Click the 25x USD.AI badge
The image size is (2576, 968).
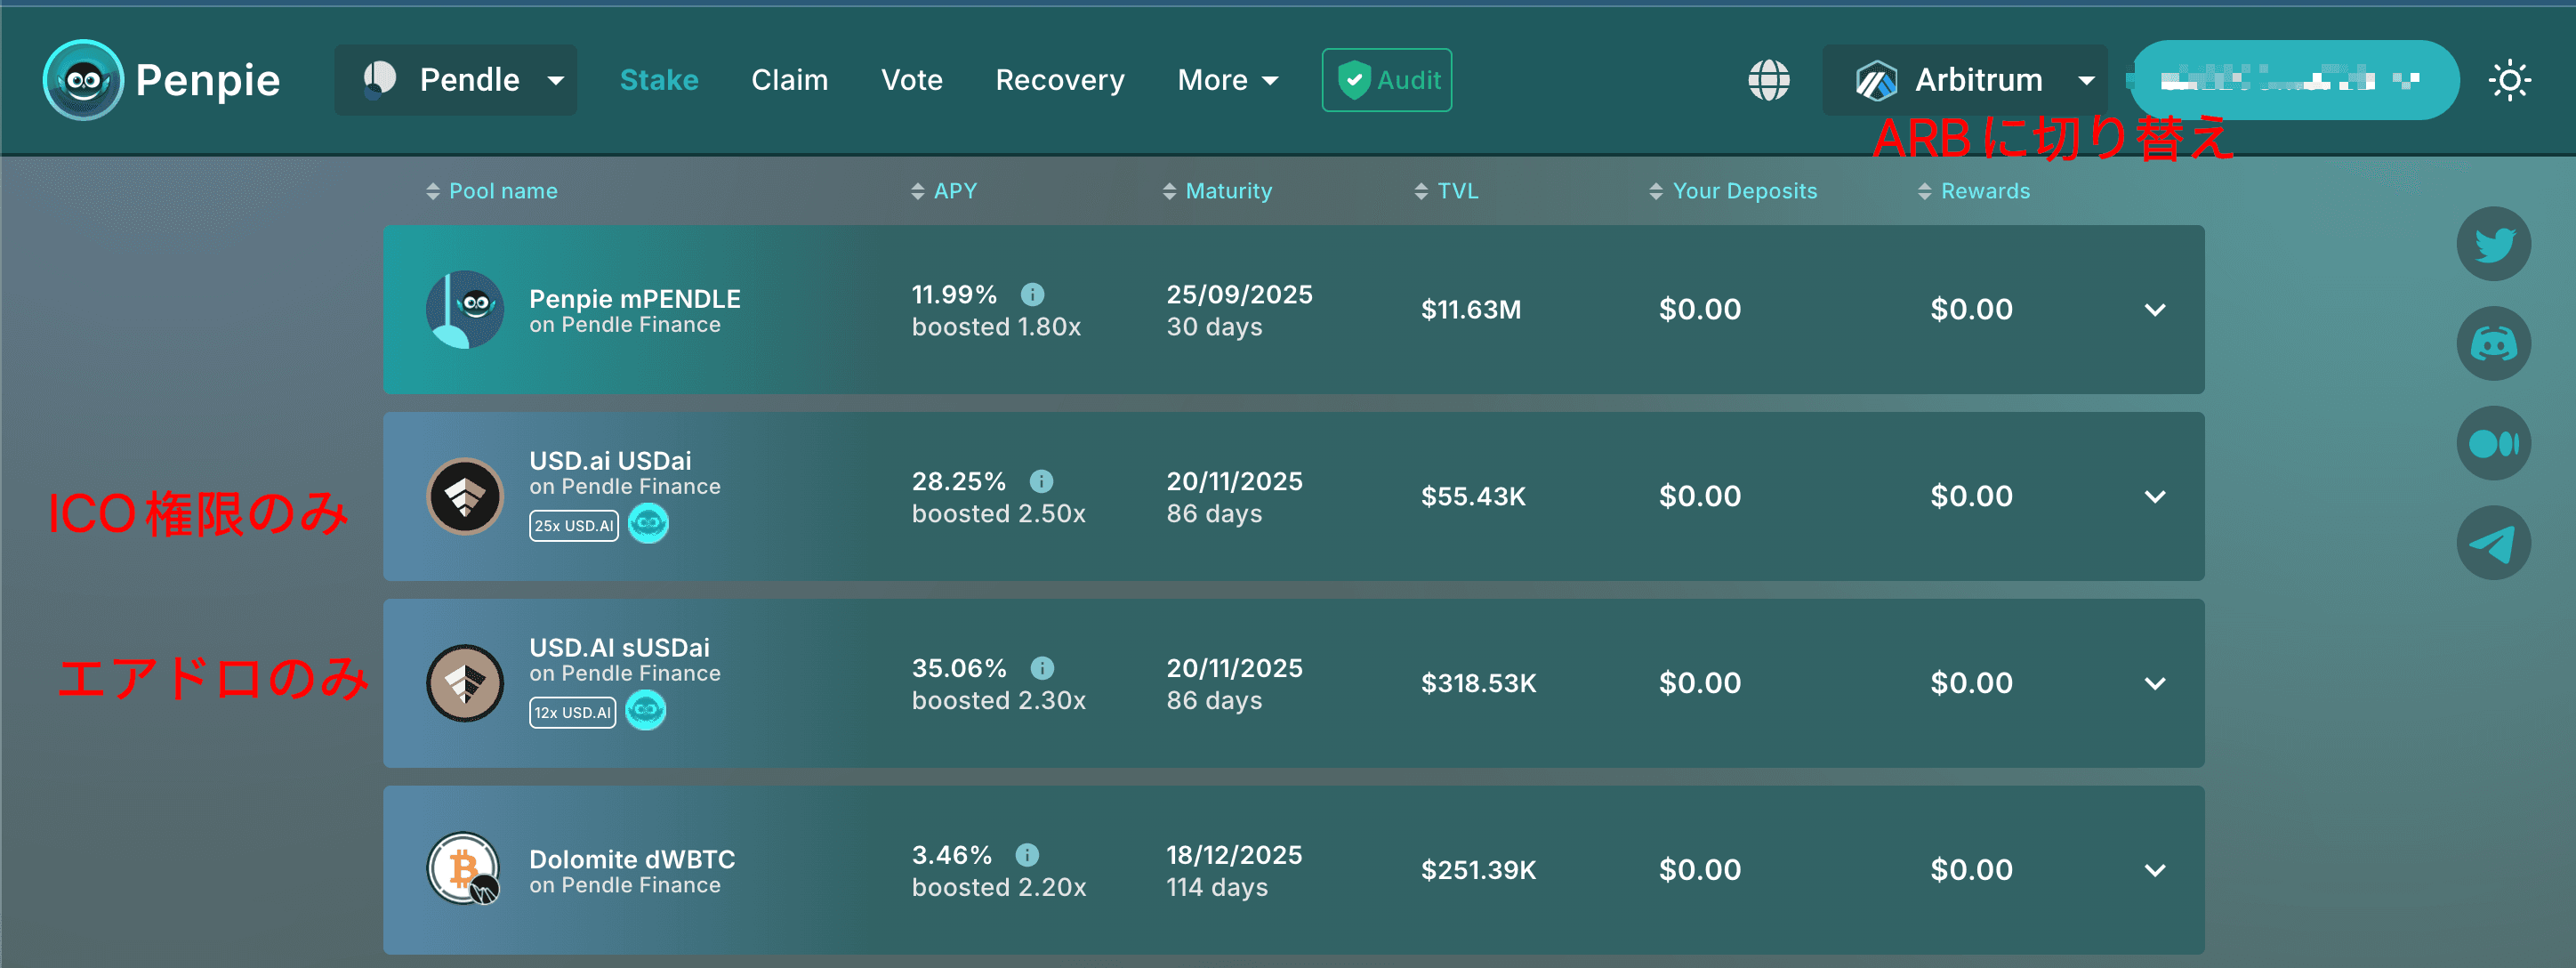[x=574, y=525]
